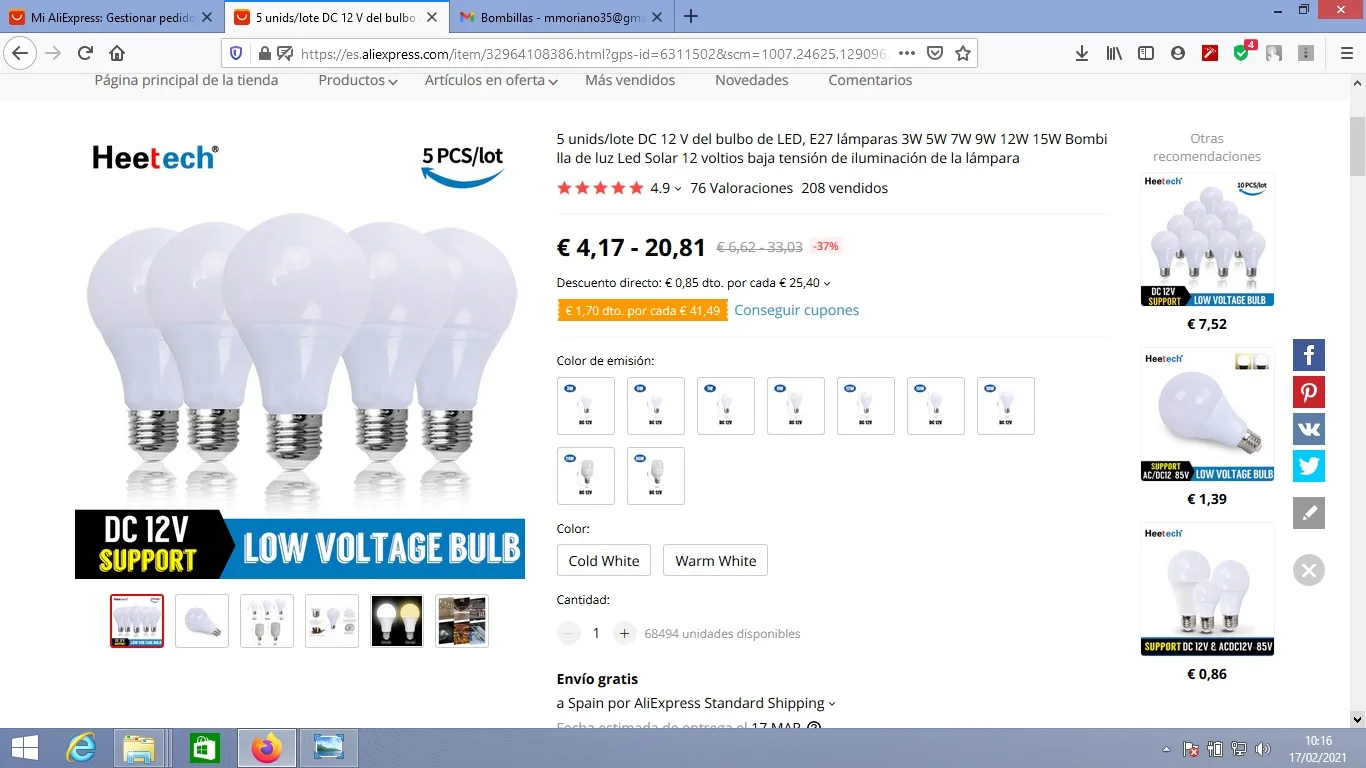Screen dimensions: 1366x768
Task: Bookmark this page with the star
Action: pyautogui.click(x=963, y=53)
